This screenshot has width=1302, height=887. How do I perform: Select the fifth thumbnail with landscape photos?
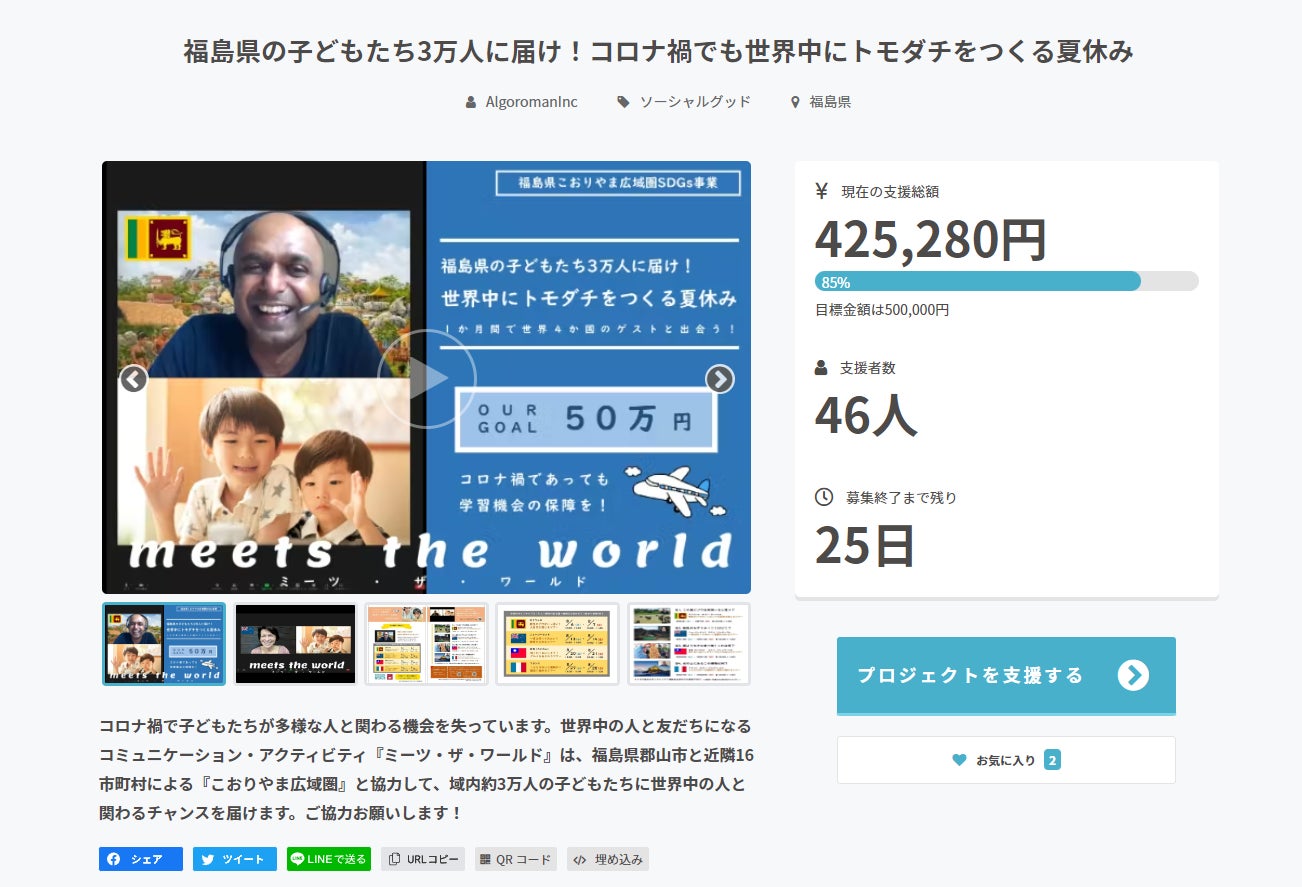[x=688, y=644]
